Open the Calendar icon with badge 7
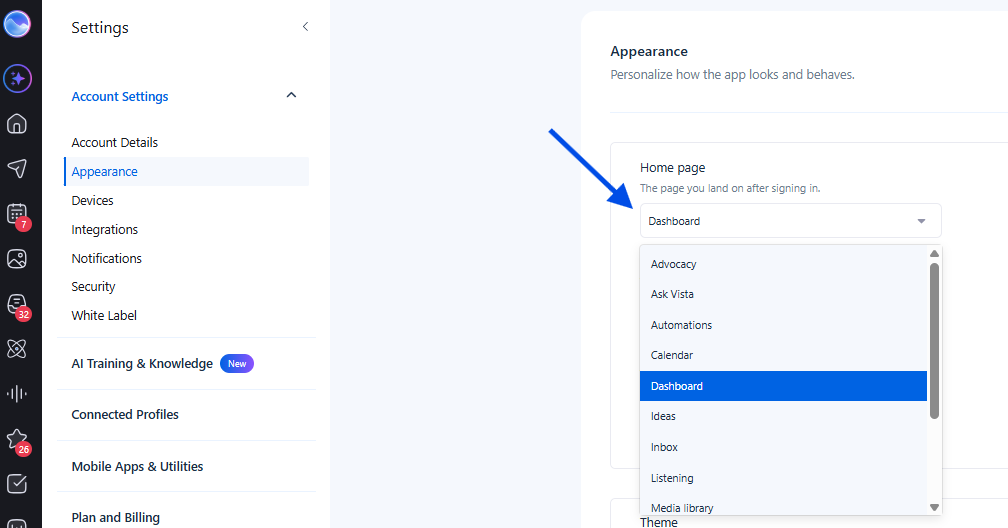Viewport: 1008px width, 528px height. pyautogui.click(x=17, y=215)
